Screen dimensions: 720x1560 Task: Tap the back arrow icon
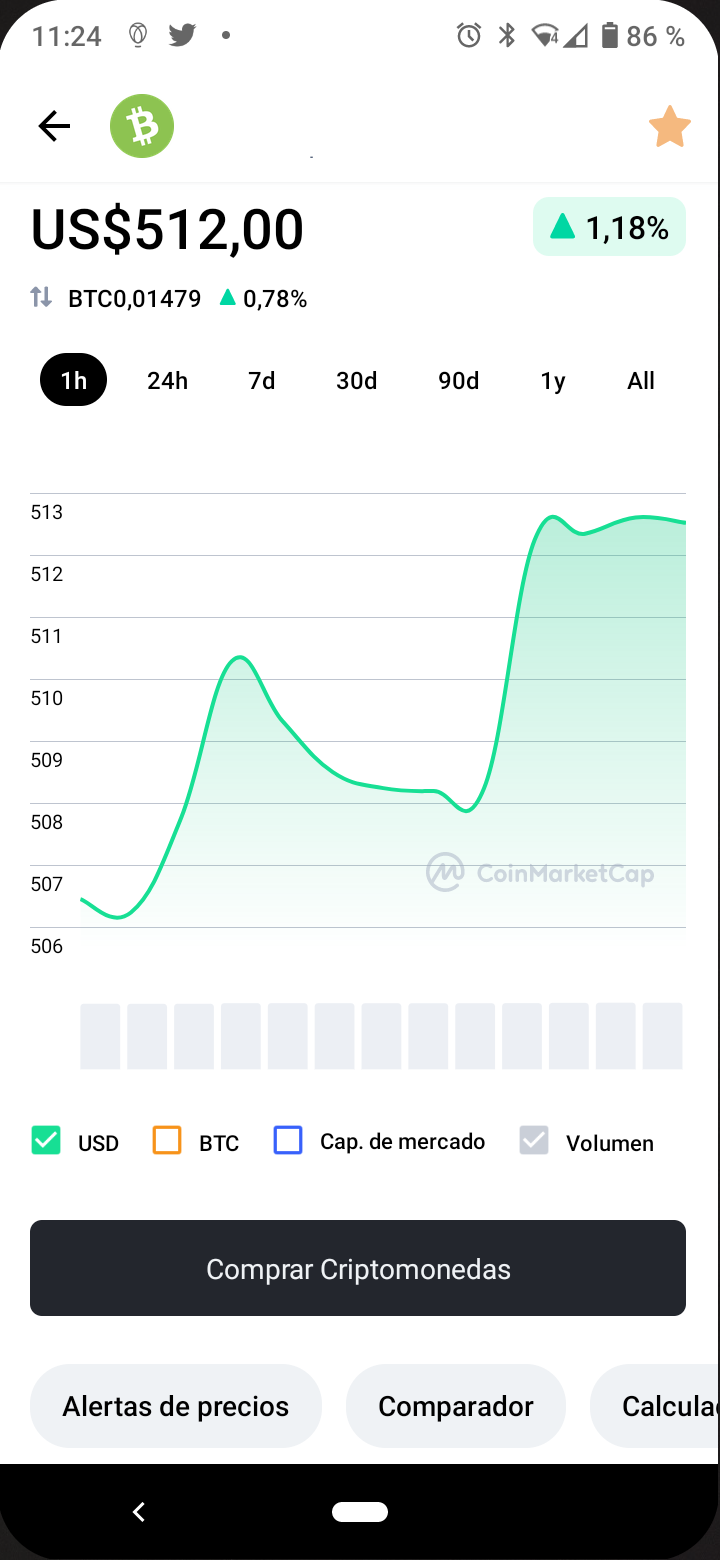tap(54, 126)
